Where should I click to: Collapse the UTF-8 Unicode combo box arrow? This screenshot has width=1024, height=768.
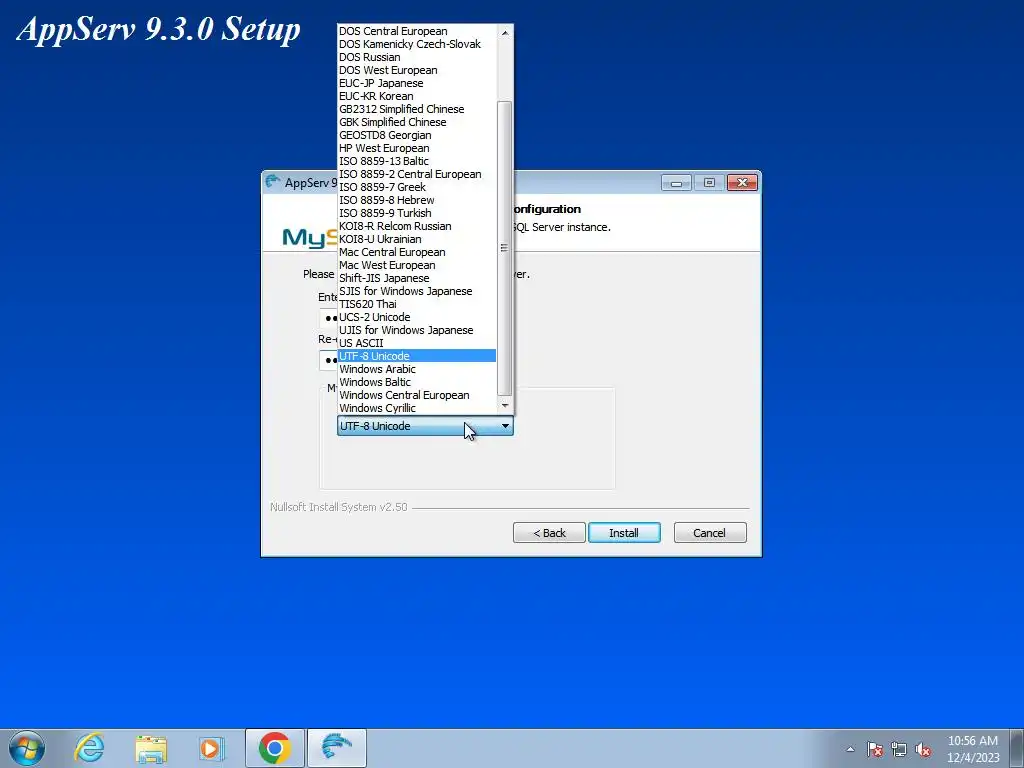point(505,426)
